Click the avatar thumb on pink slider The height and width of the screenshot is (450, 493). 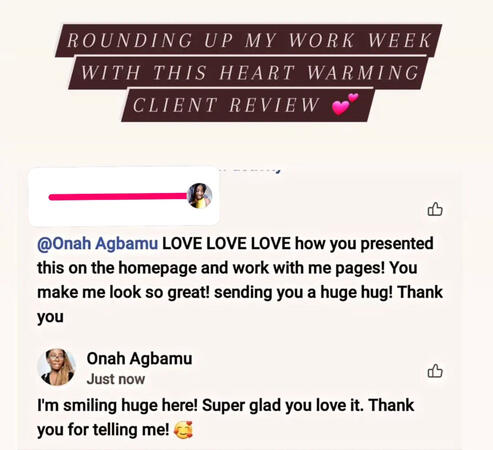coord(200,196)
